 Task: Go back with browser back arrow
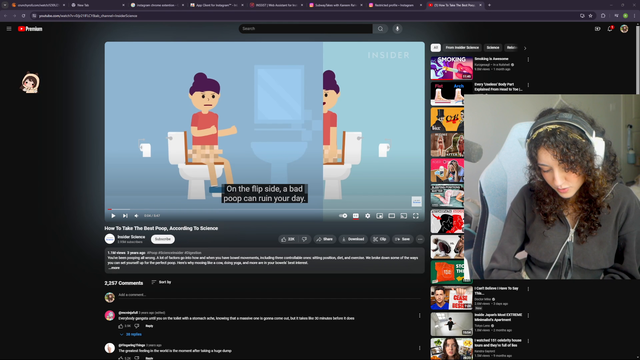(x=5, y=16)
